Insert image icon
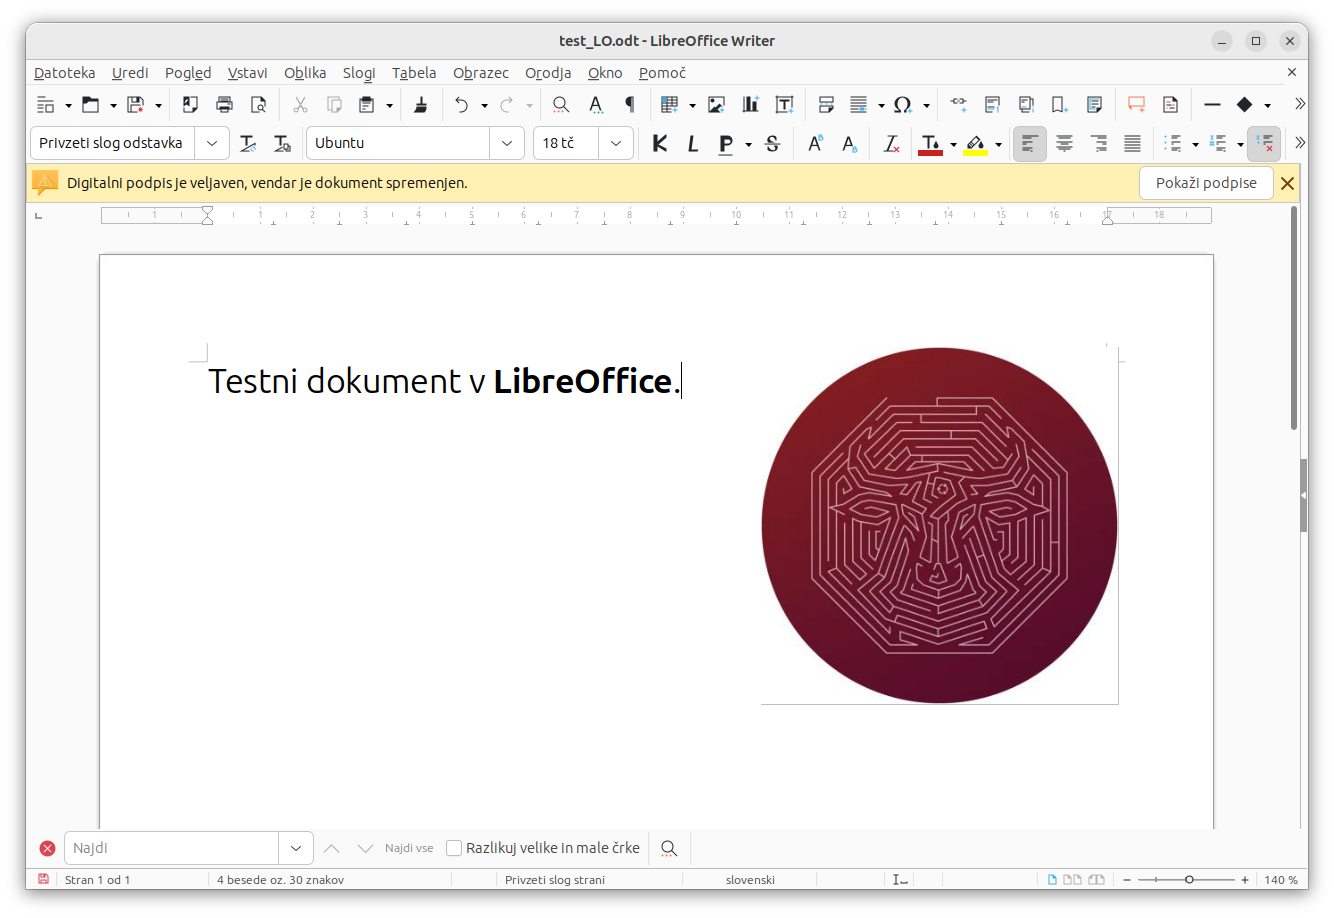The image size is (1334, 918). pos(716,104)
